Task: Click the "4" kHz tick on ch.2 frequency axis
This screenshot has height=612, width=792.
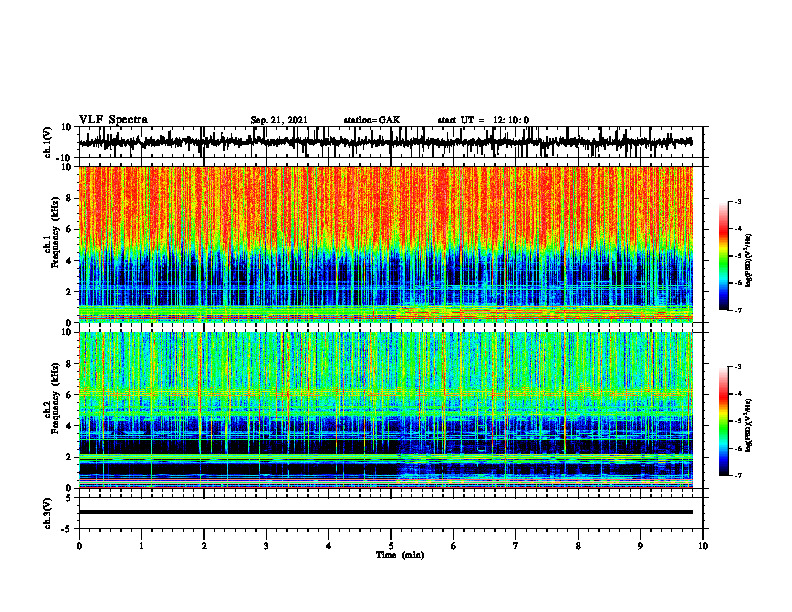Action: (70, 426)
